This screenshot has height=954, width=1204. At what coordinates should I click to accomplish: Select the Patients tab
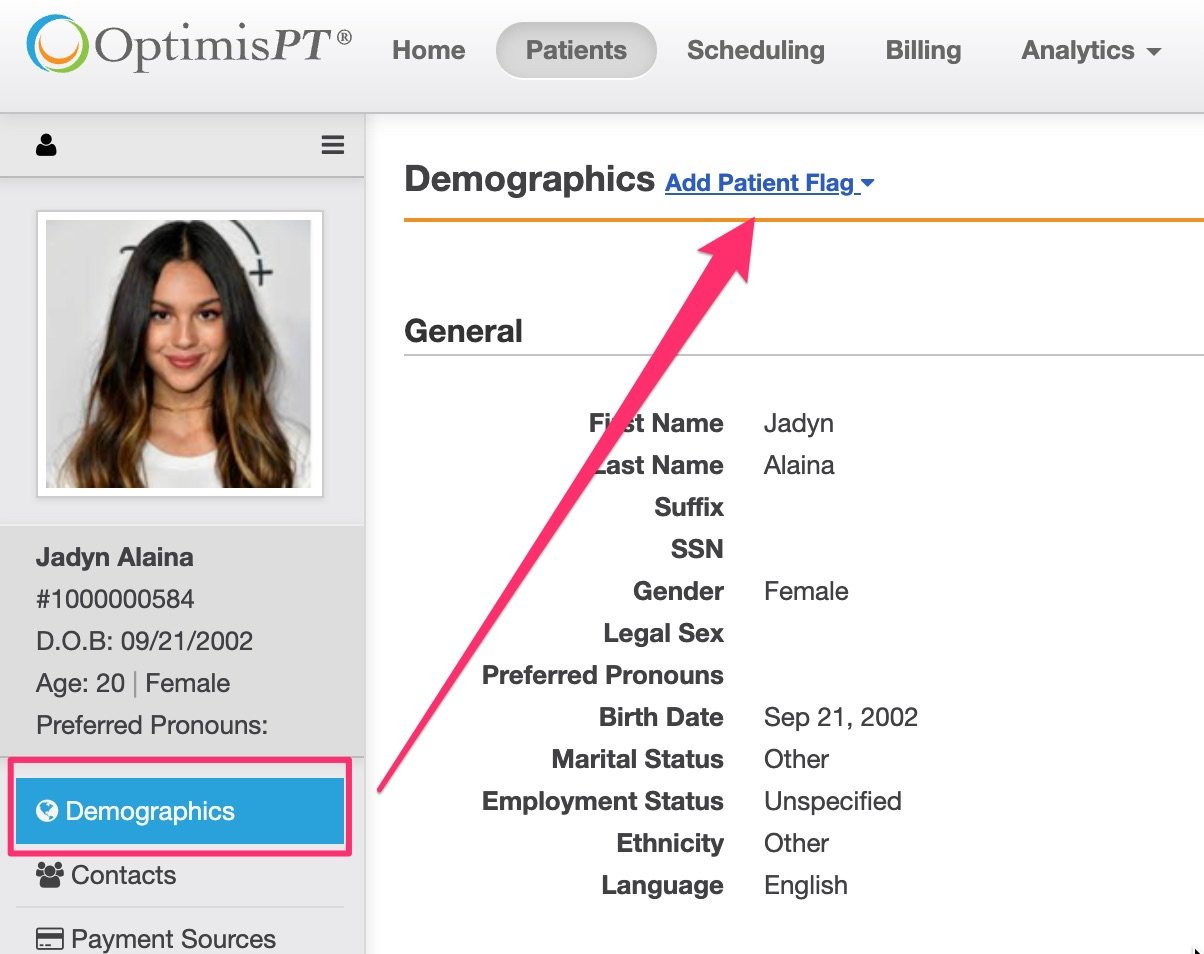click(576, 50)
